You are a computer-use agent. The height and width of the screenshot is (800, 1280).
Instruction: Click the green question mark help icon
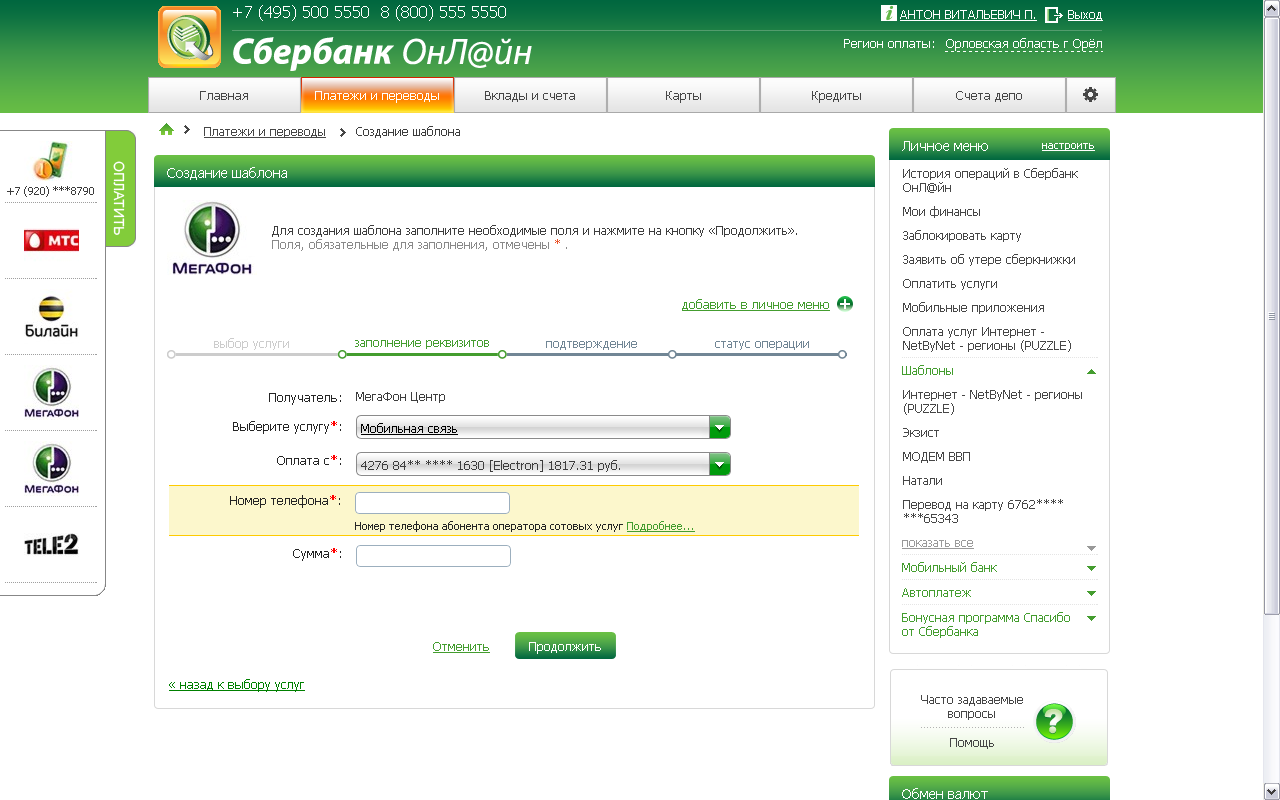pyautogui.click(x=1054, y=721)
